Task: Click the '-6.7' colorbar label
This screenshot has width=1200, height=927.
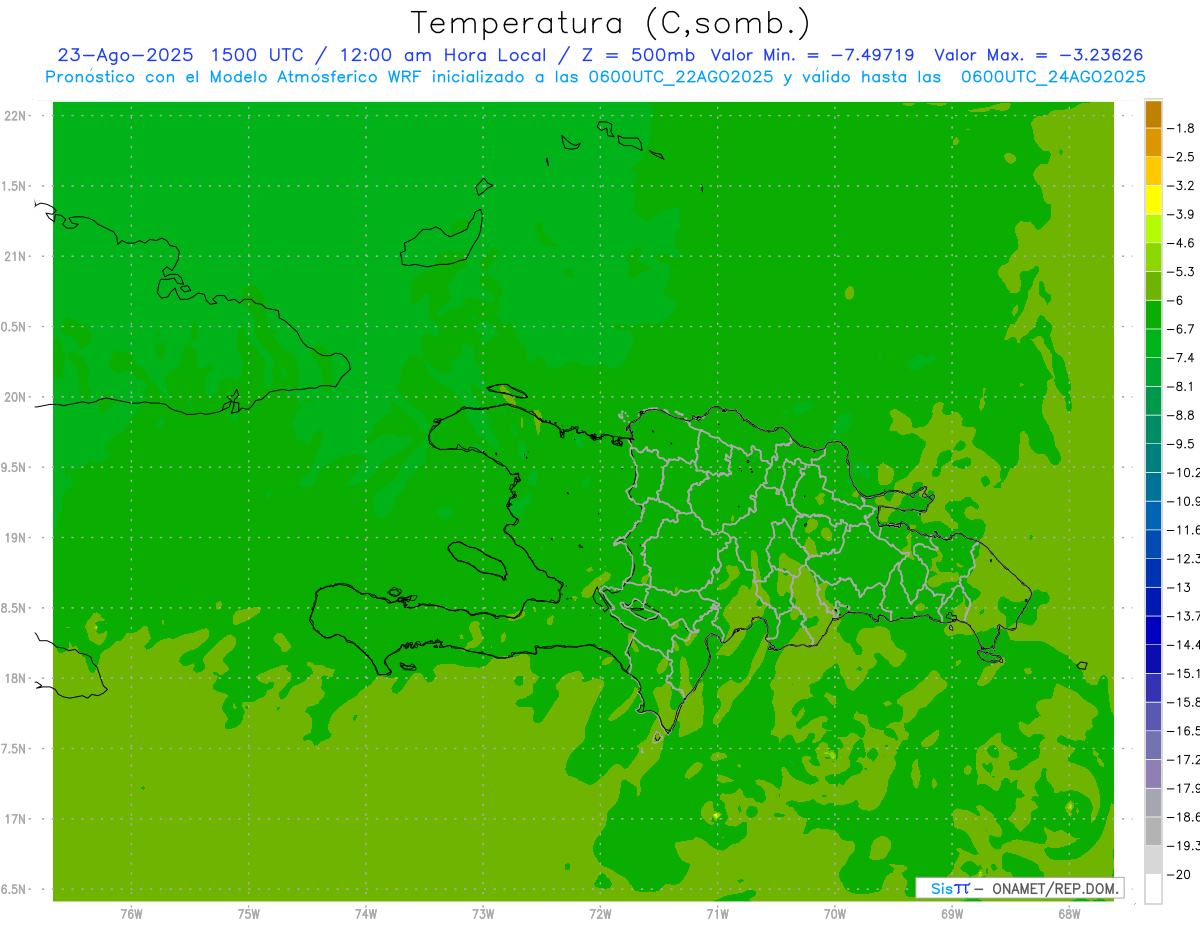Action: (1182, 329)
